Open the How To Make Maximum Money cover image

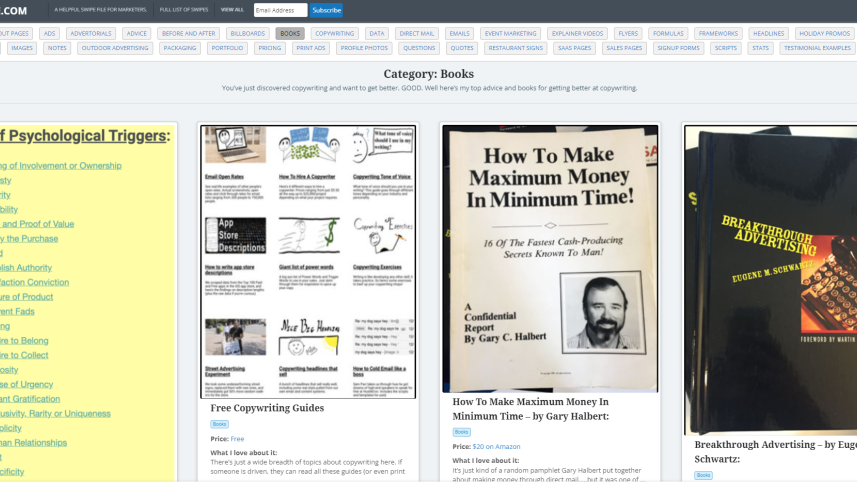pos(550,258)
